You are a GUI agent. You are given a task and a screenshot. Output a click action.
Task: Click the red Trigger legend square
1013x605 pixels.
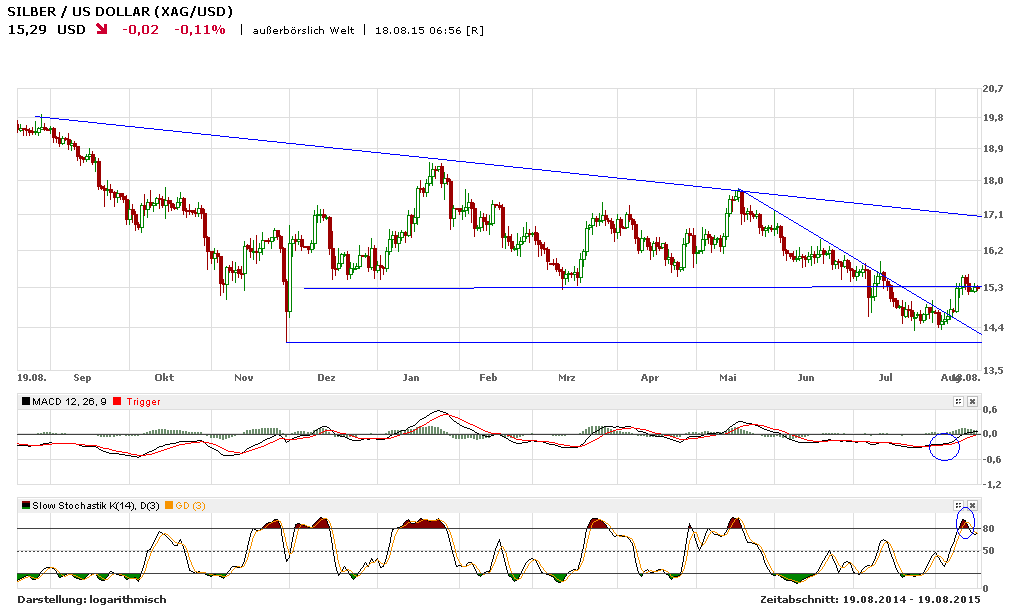(x=117, y=401)
